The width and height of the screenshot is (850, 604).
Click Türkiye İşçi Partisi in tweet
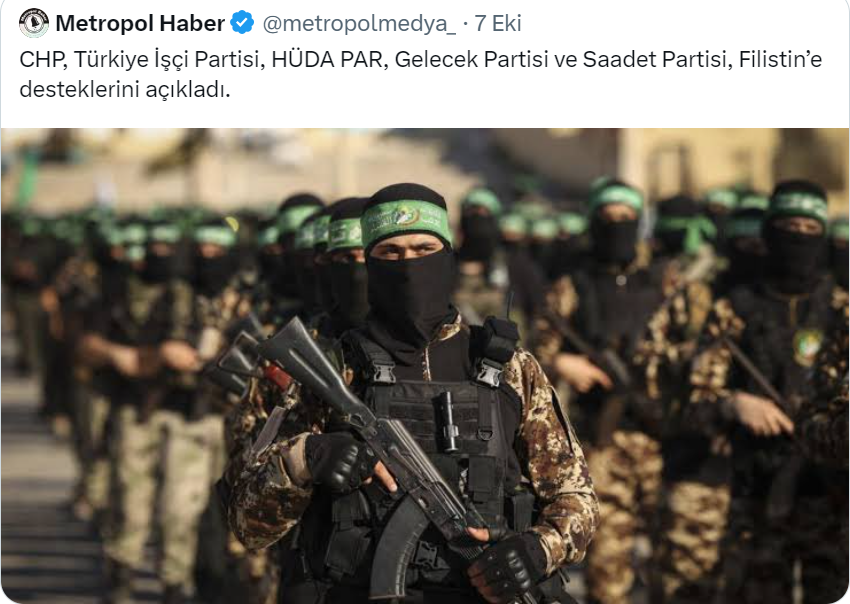[x=168, y=59]
